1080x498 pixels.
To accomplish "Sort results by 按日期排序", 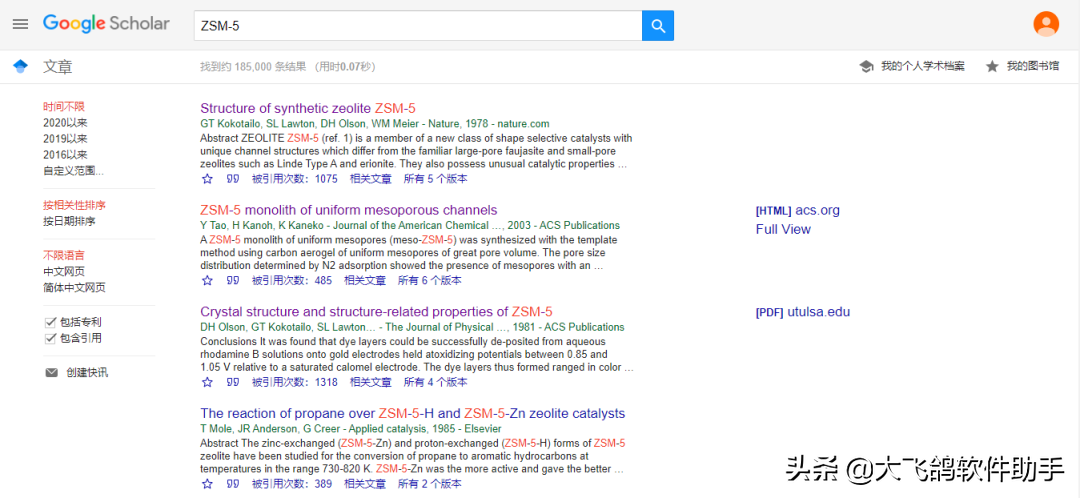I will [70, 221].
